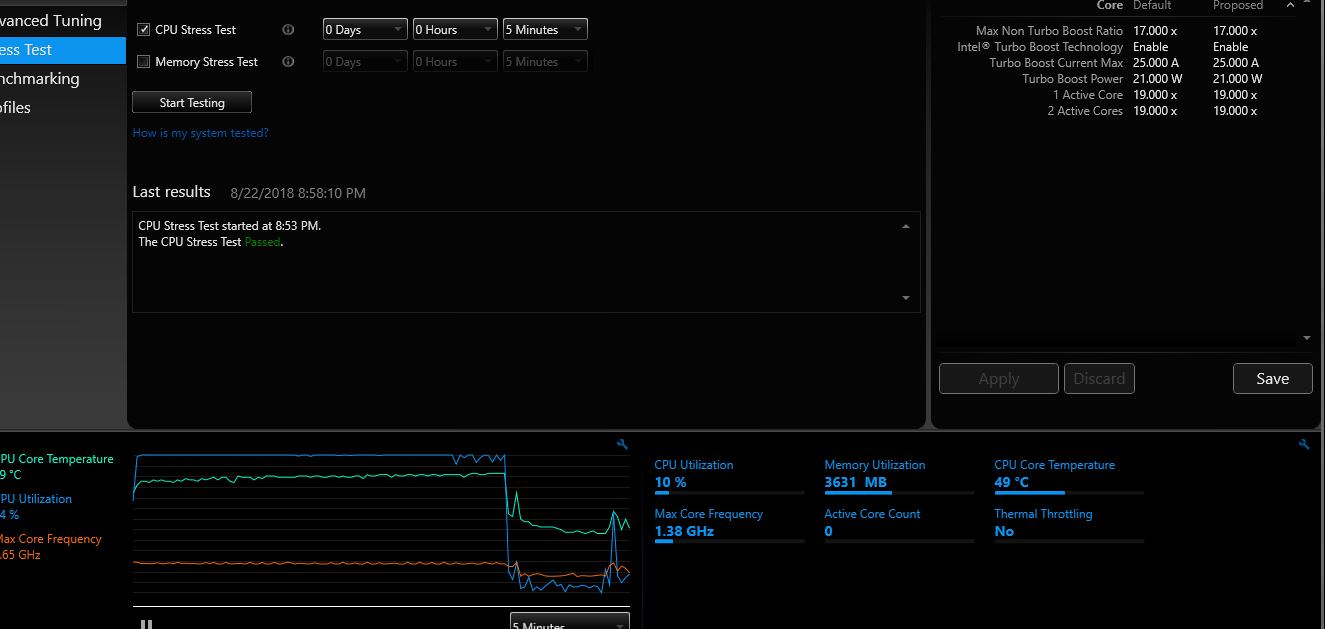
Task: Collapse the Core settings section chevron
Action: [1290, 6]
